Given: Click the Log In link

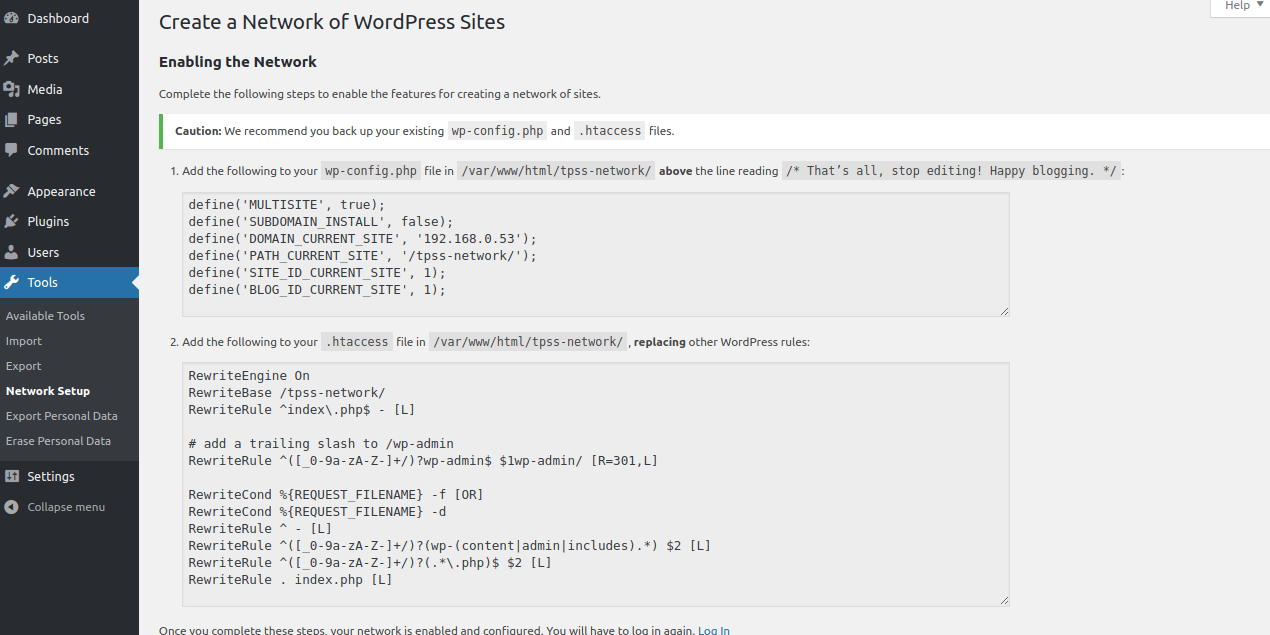Looking at the screenshot, I should coord(714,630).
